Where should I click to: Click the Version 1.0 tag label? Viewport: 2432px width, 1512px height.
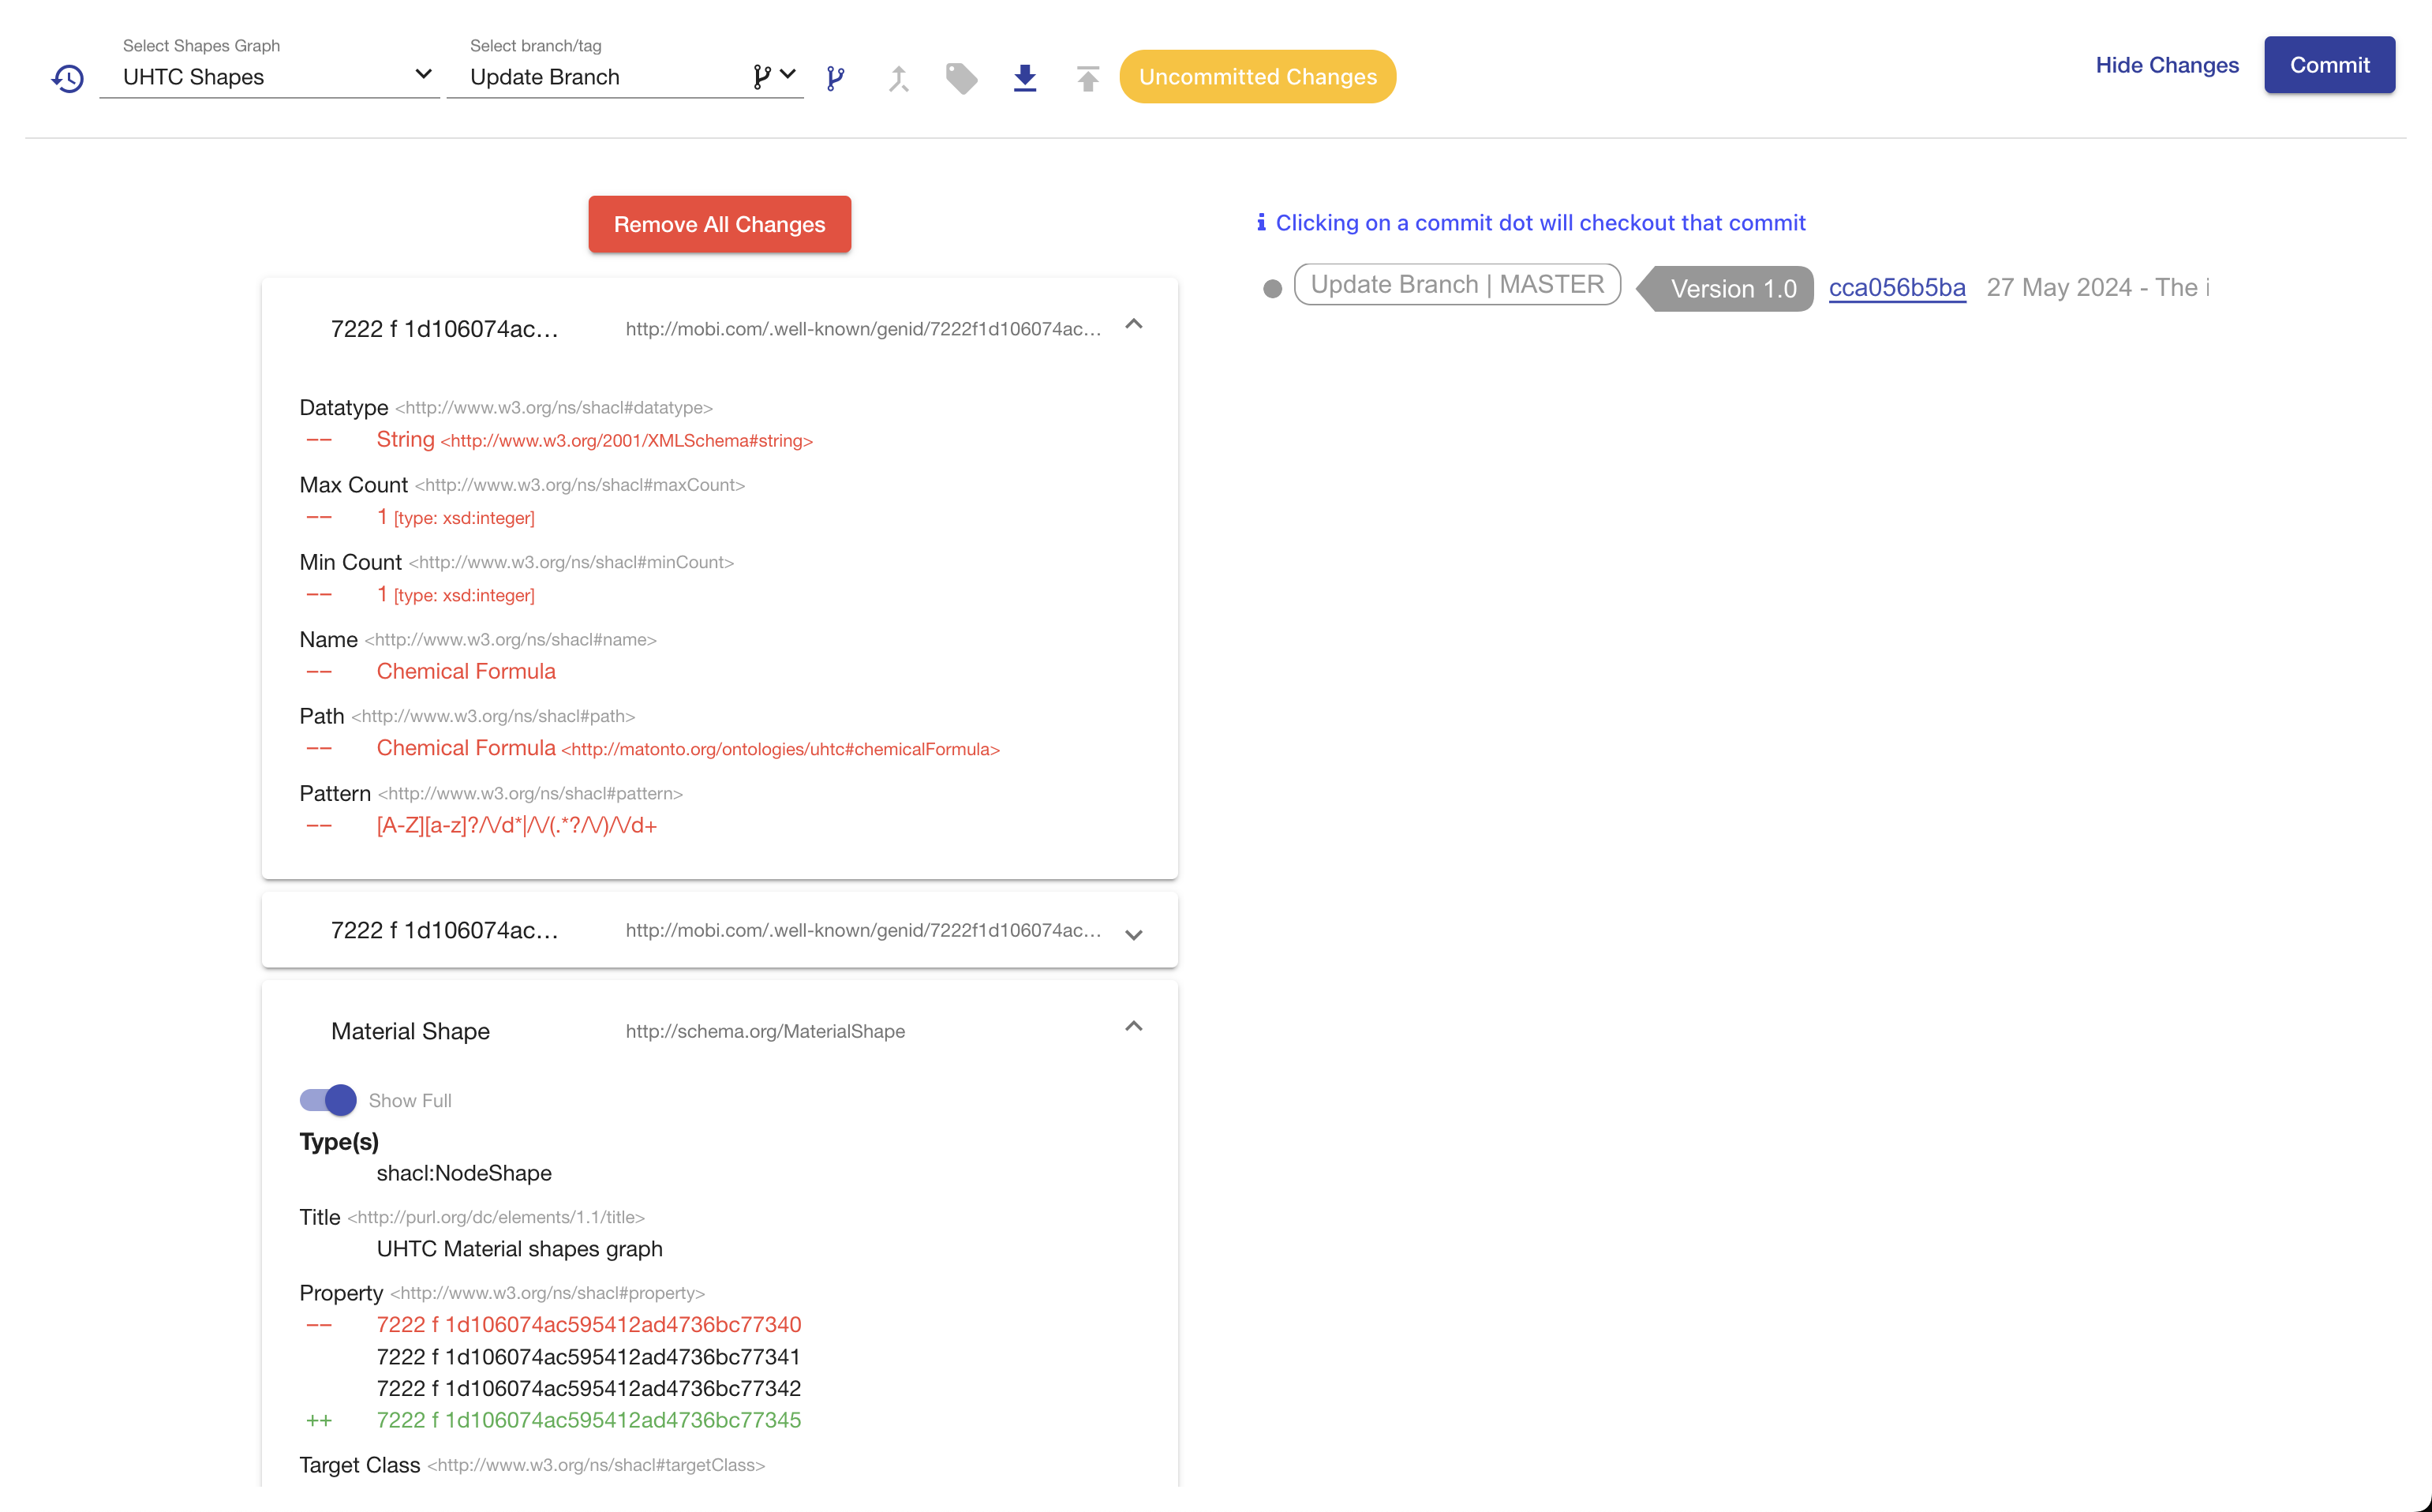1730,284
